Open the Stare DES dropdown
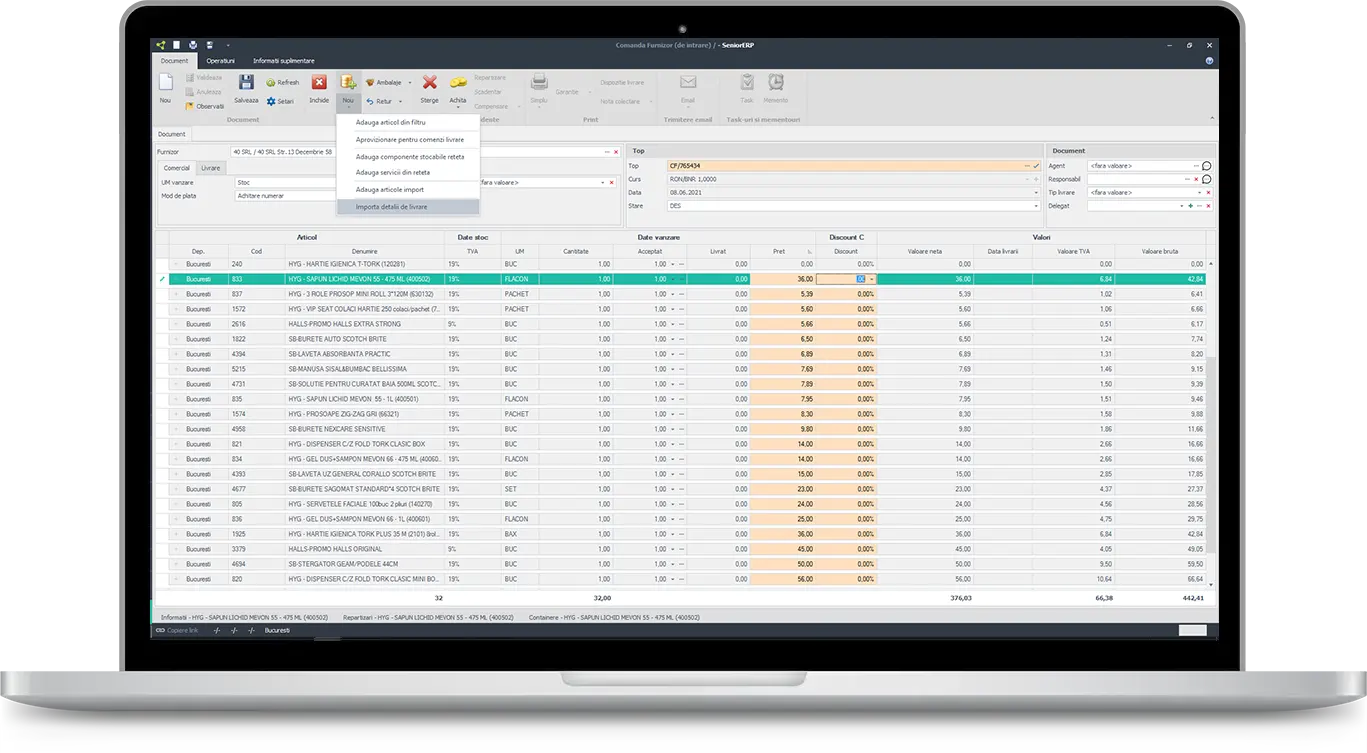Screen dimensions: 1367x753 pyautogui.click(x=1036, y=205)
